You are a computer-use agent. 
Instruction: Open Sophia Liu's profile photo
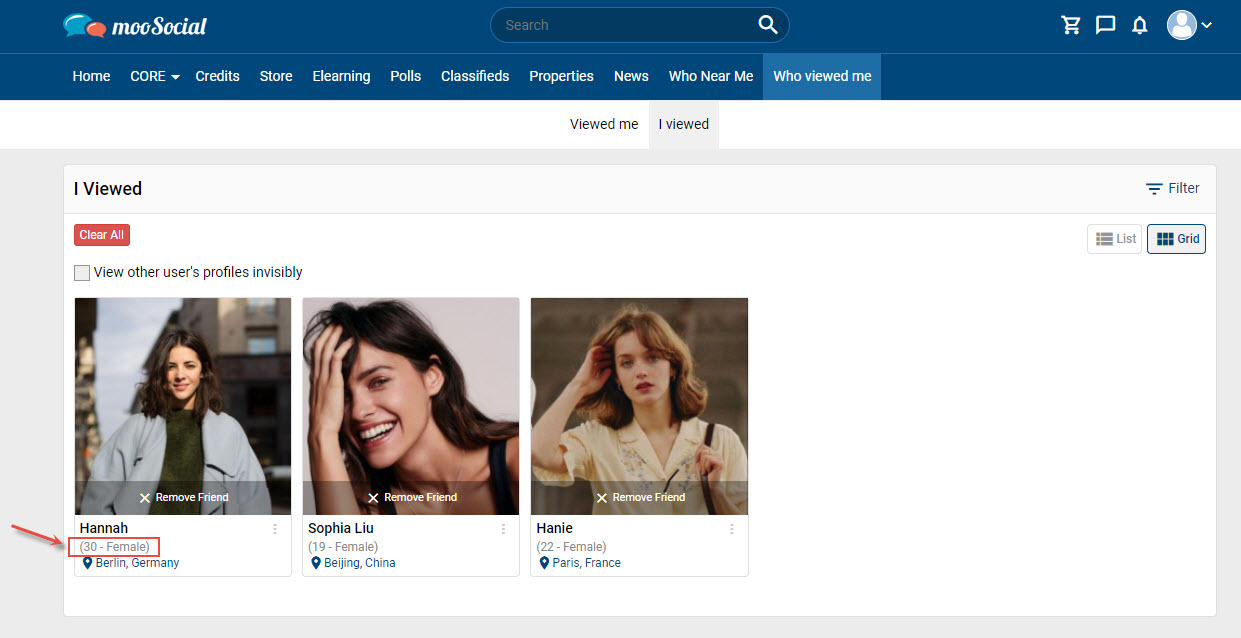pos(411,390)
